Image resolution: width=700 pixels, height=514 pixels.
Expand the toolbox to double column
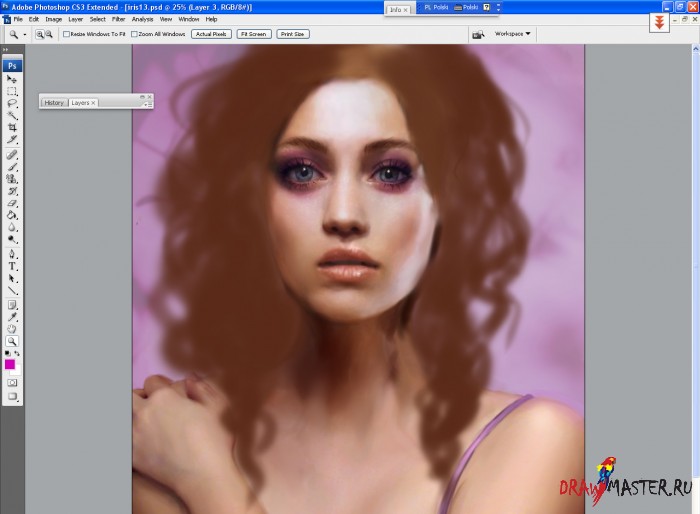point(5,50)
